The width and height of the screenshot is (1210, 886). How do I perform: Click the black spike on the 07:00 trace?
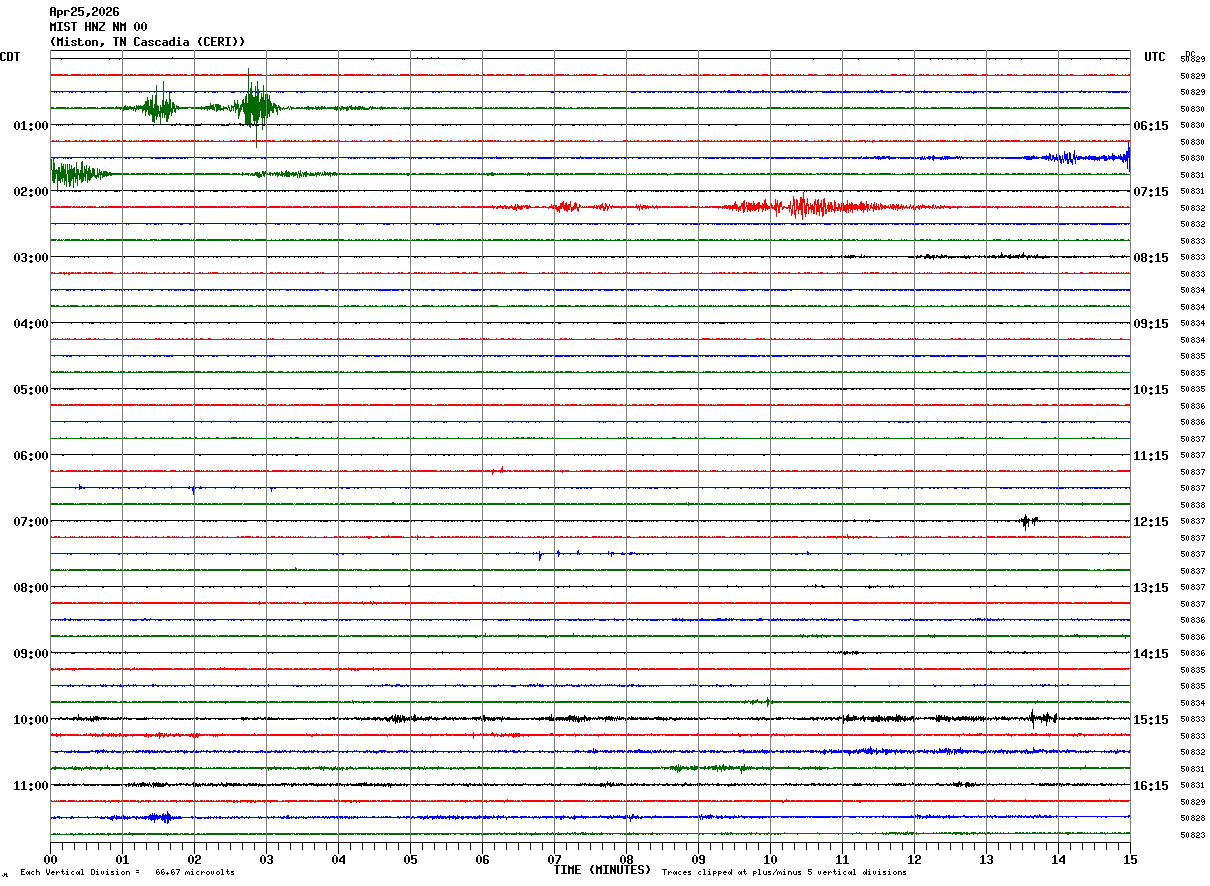coord(1027,520)
